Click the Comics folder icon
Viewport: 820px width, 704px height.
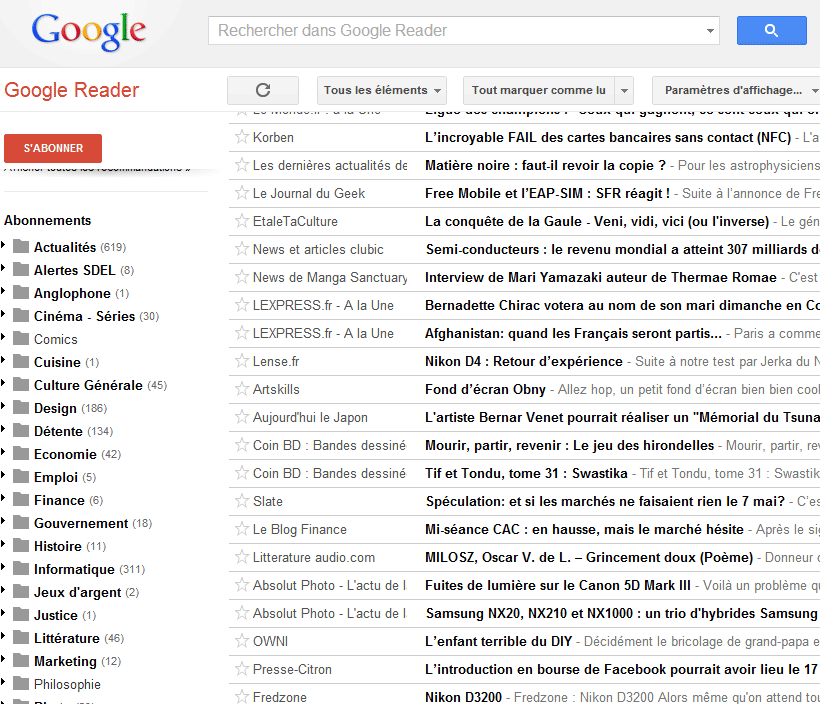pos(20,339)
